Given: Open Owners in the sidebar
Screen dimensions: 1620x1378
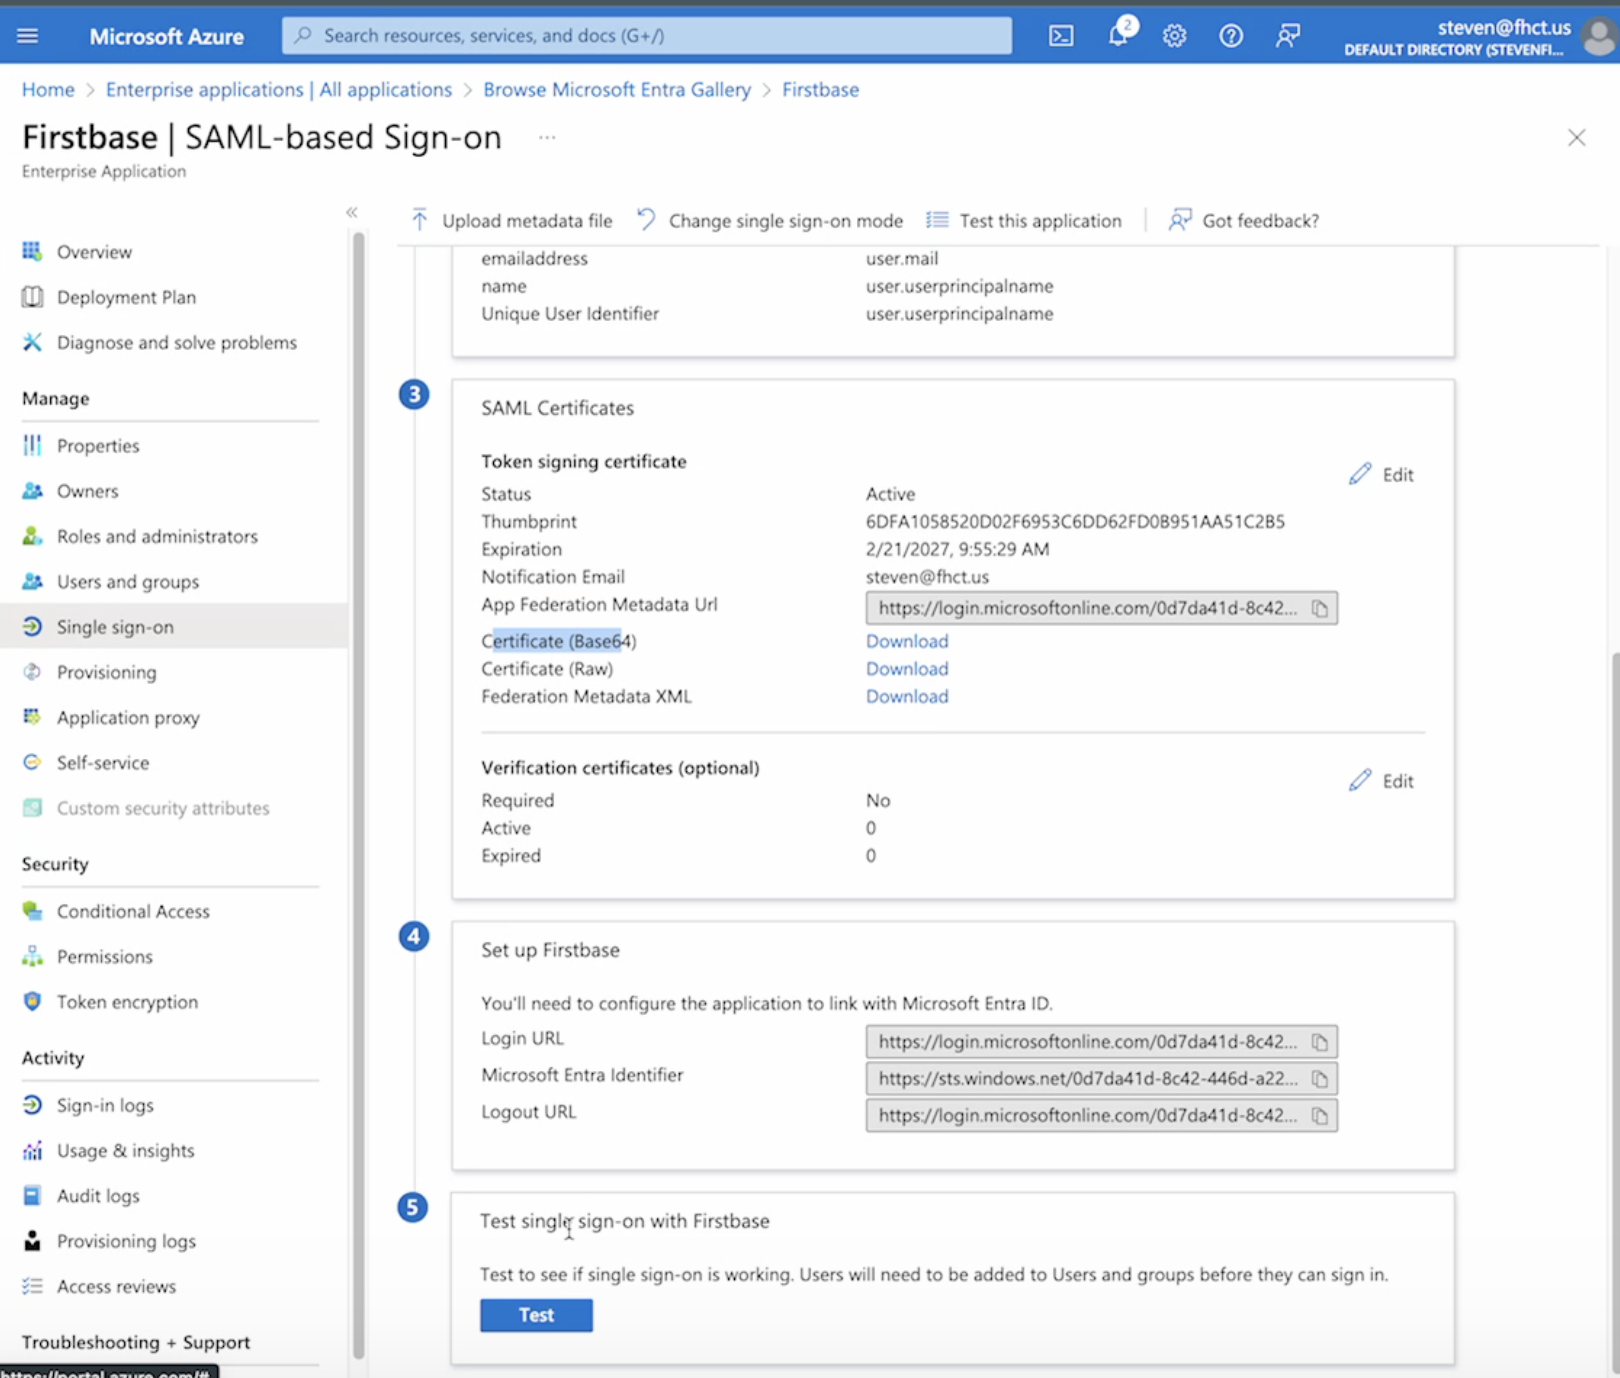Looking at the screenshot, I should click(87, 491).
